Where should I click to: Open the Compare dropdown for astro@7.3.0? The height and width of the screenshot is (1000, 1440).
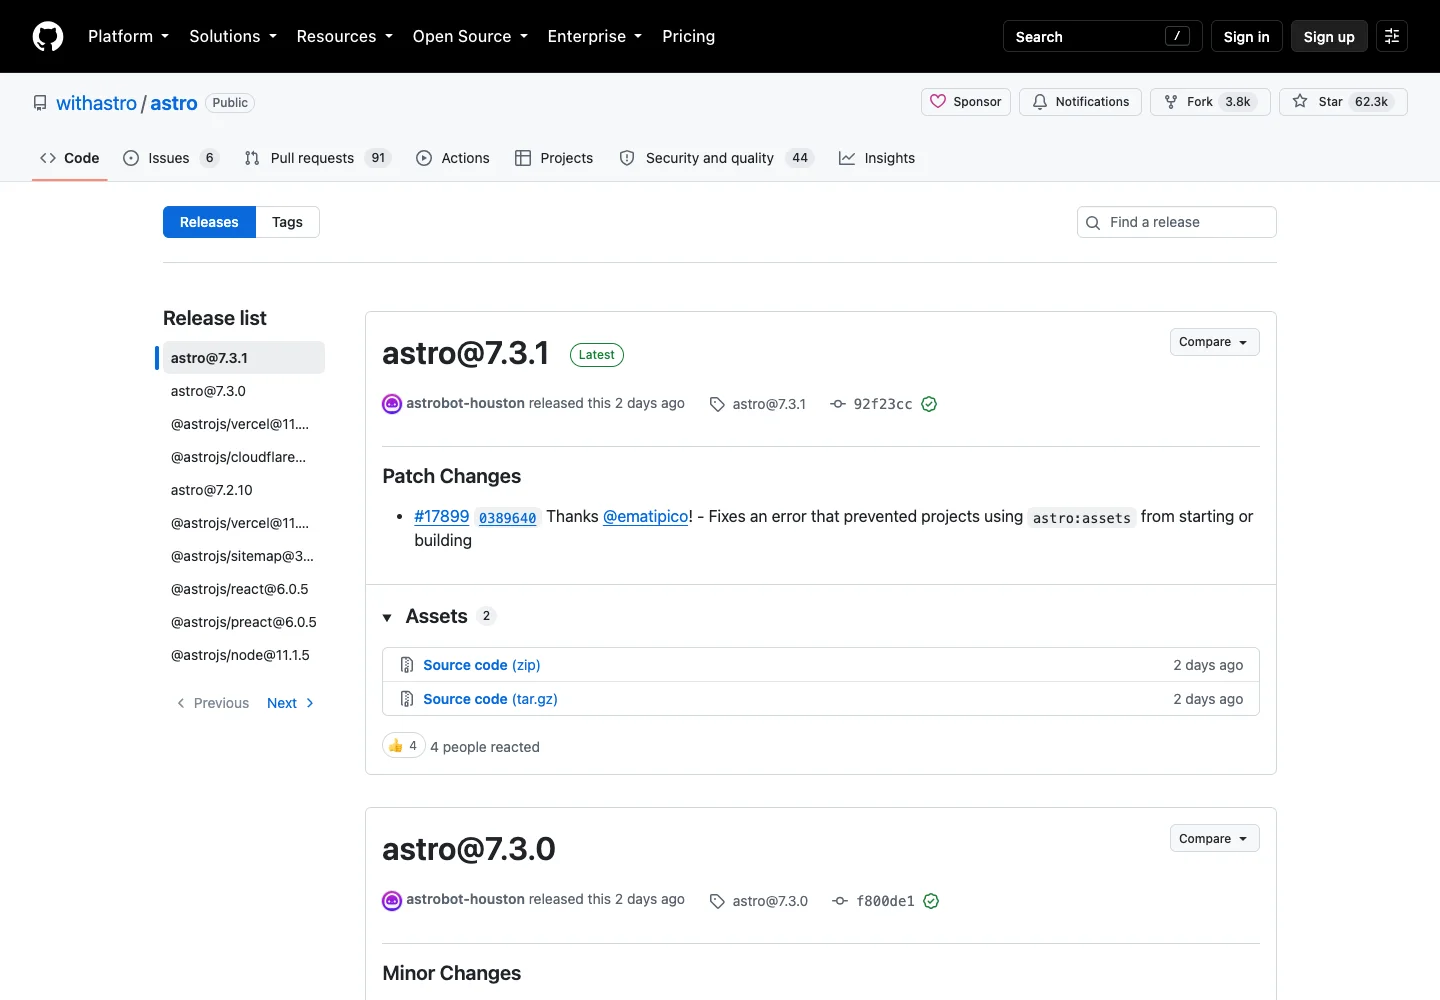[1214, 839]
